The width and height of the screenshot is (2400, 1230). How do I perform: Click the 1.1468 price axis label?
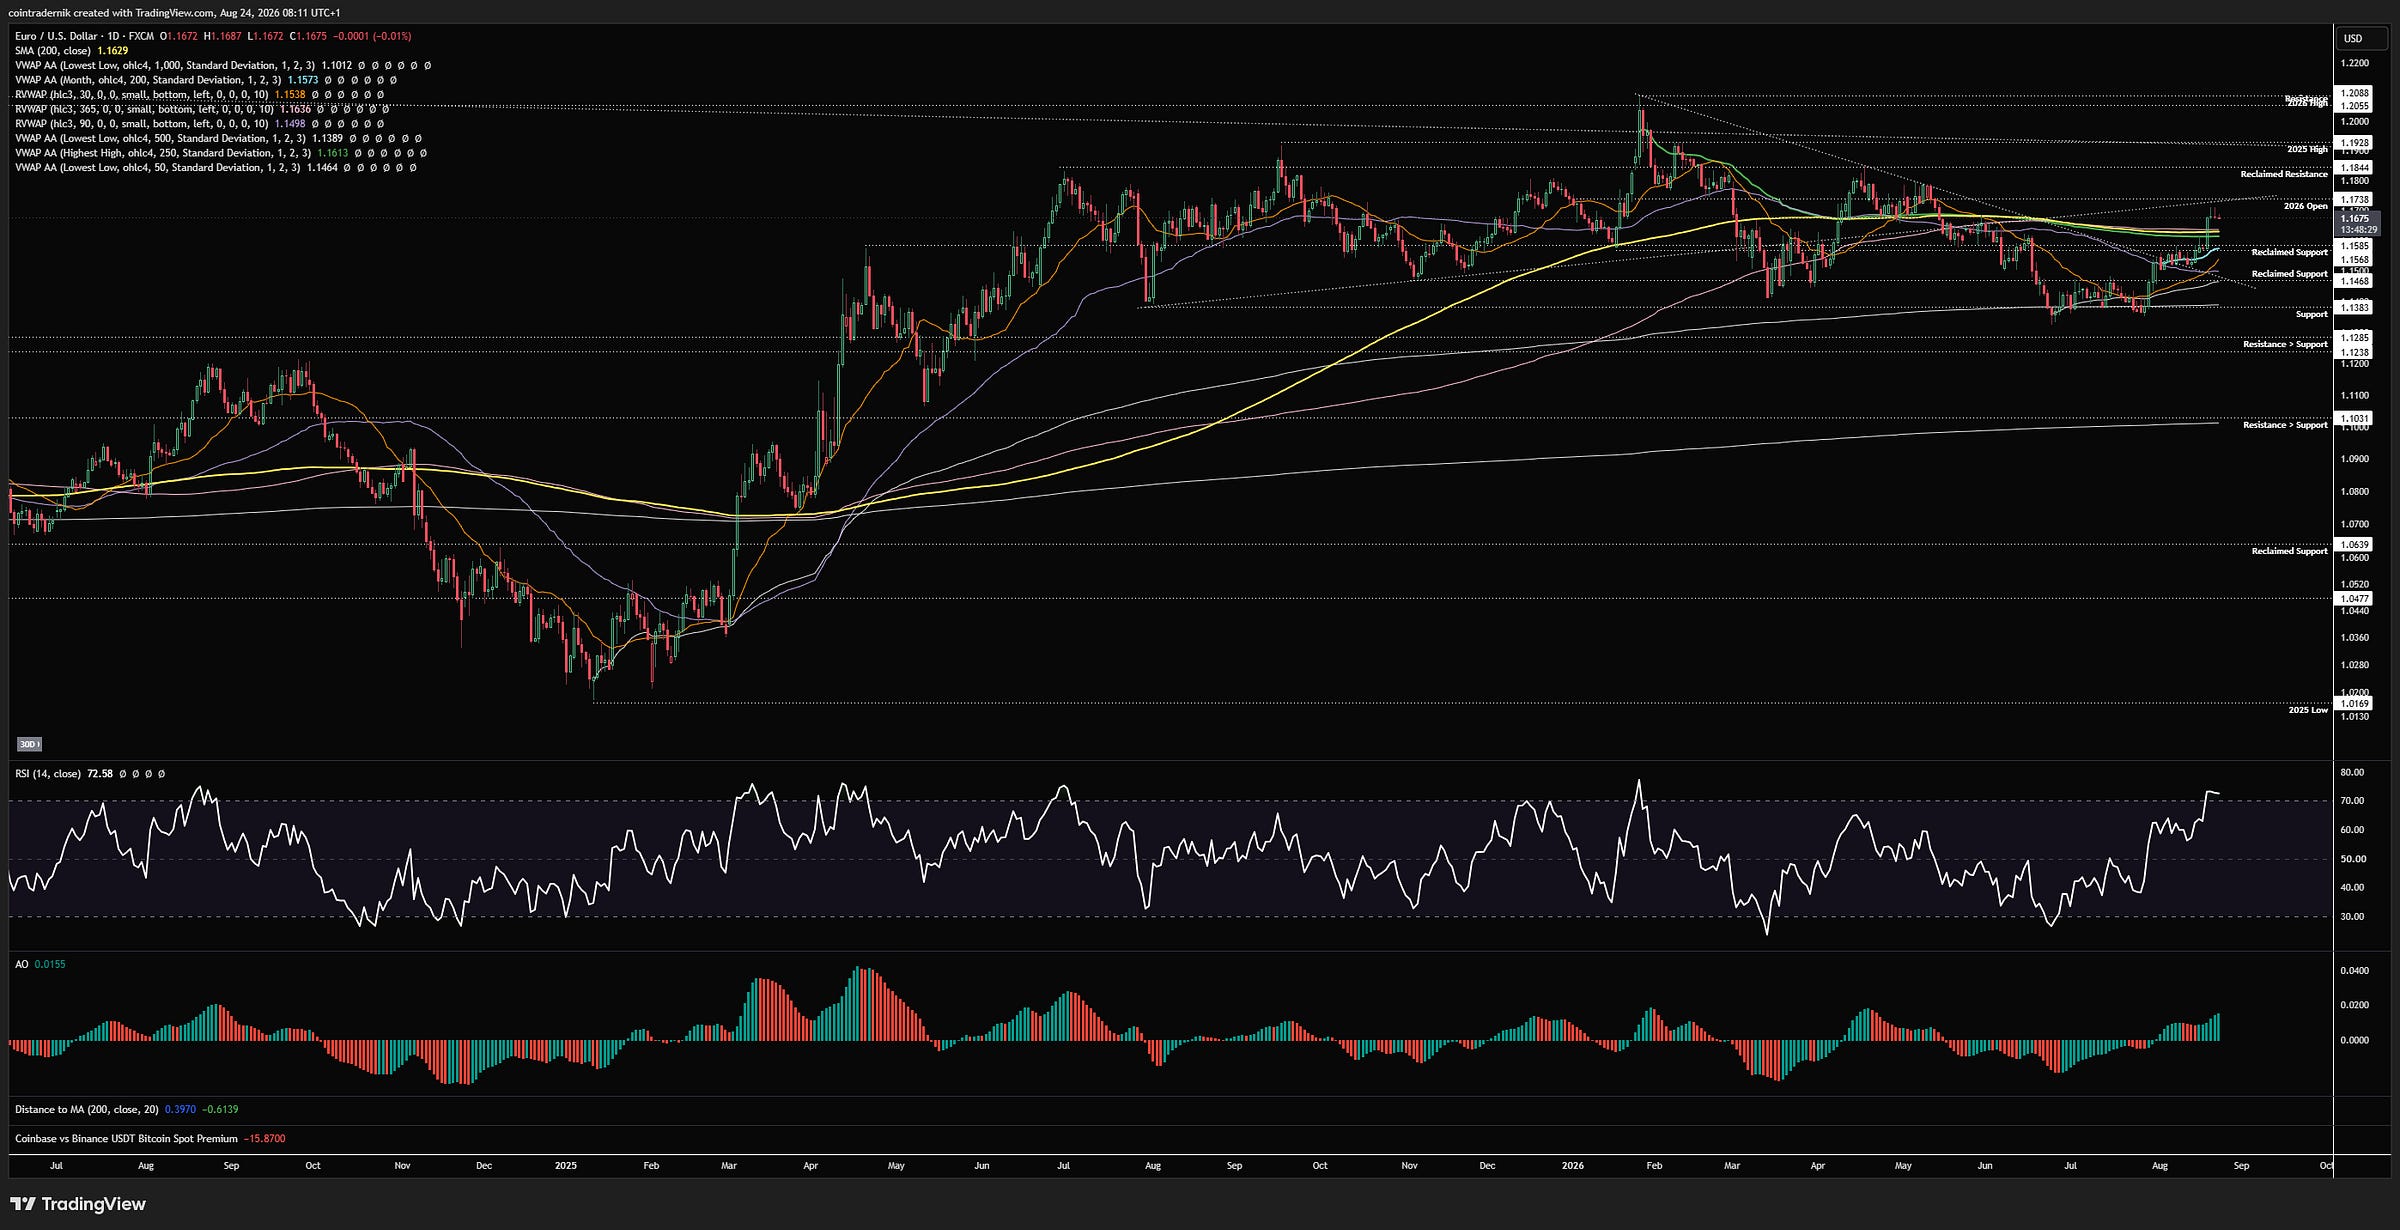coord(2353,282)
